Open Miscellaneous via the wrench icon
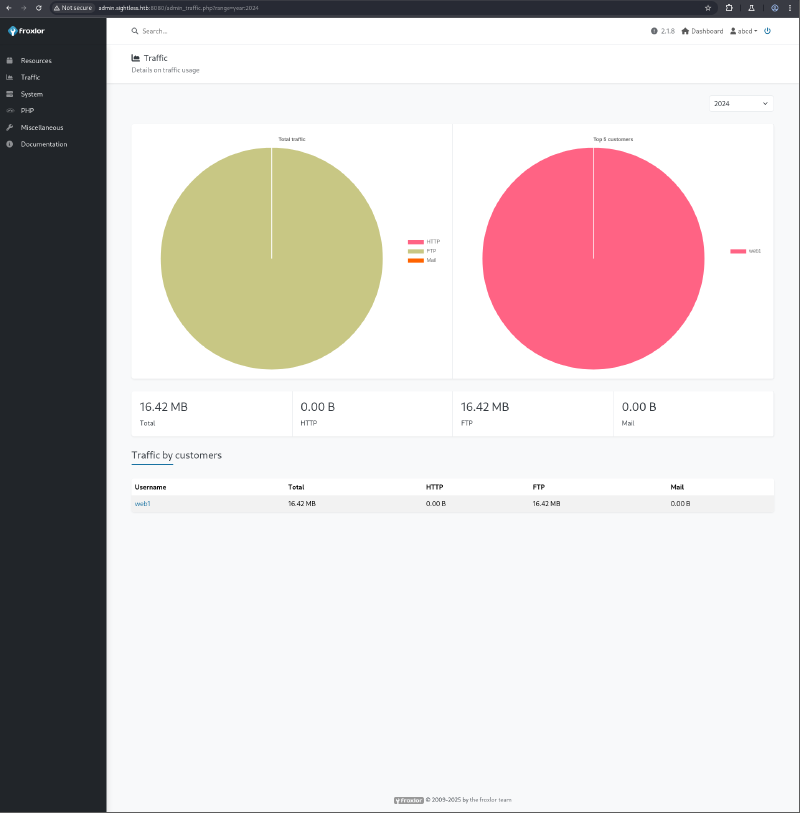800x813 pixels. click(11, 127)
